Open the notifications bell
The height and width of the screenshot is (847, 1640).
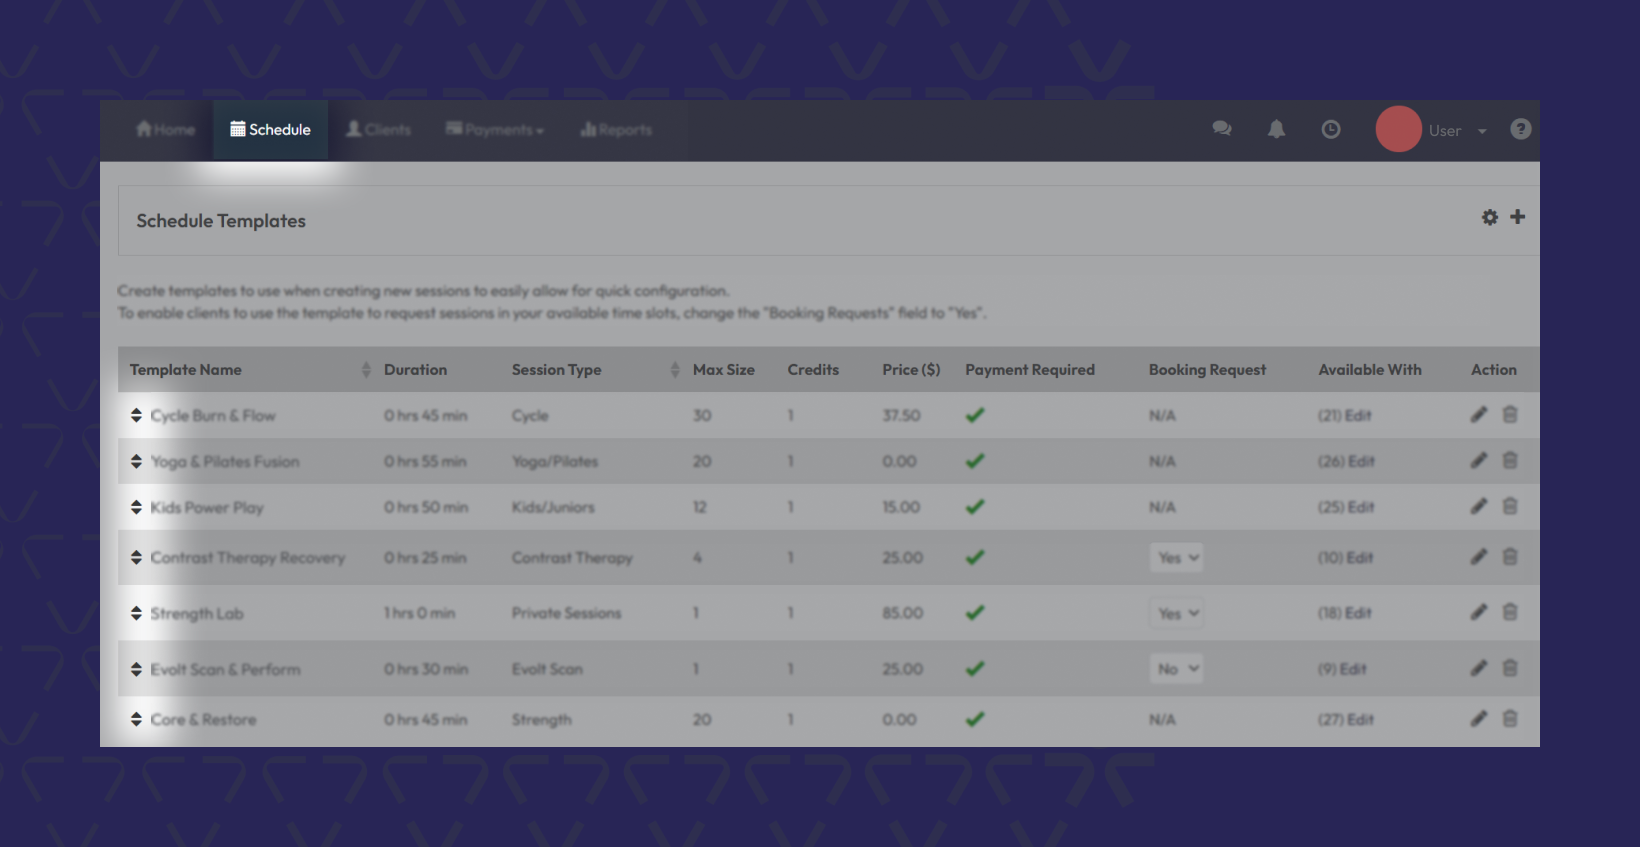tap(1276, 129)
